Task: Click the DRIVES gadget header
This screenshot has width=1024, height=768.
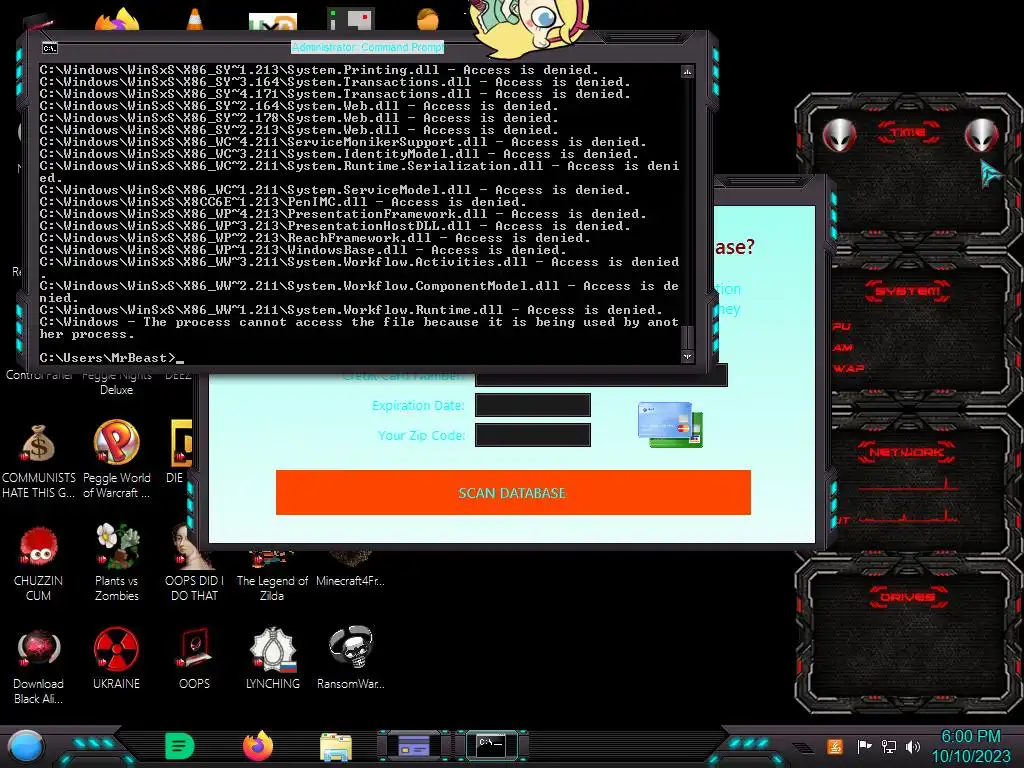Action: 908,597
